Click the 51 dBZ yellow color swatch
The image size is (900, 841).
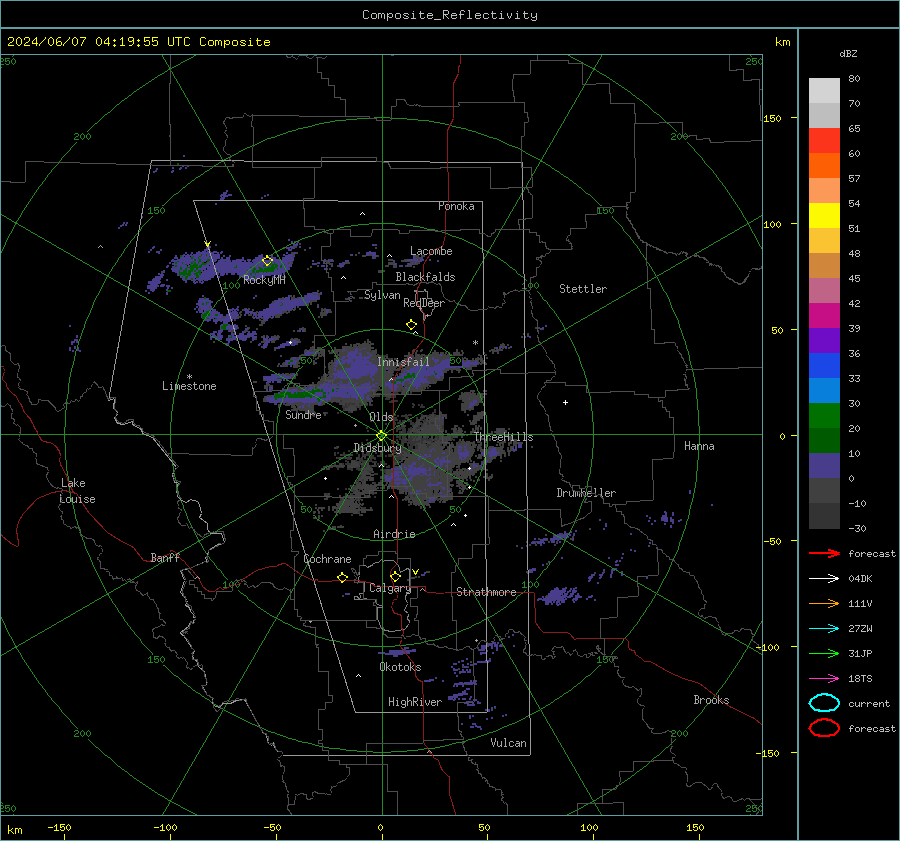[824, 215]
